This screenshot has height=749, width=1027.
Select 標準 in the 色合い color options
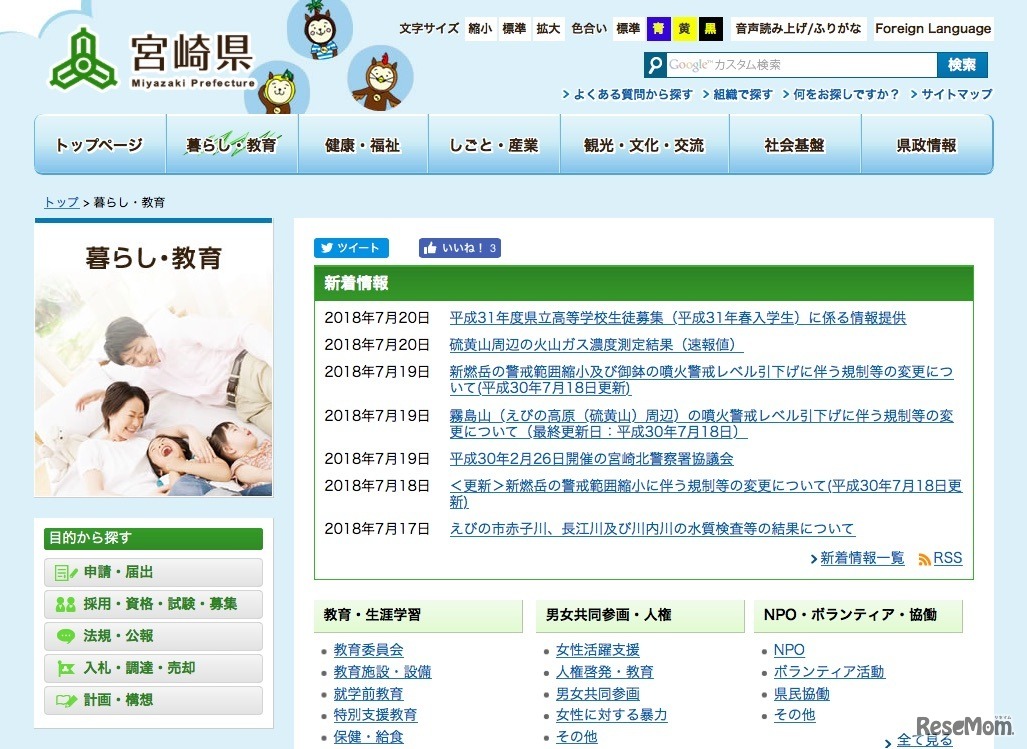tap(626, 29)
